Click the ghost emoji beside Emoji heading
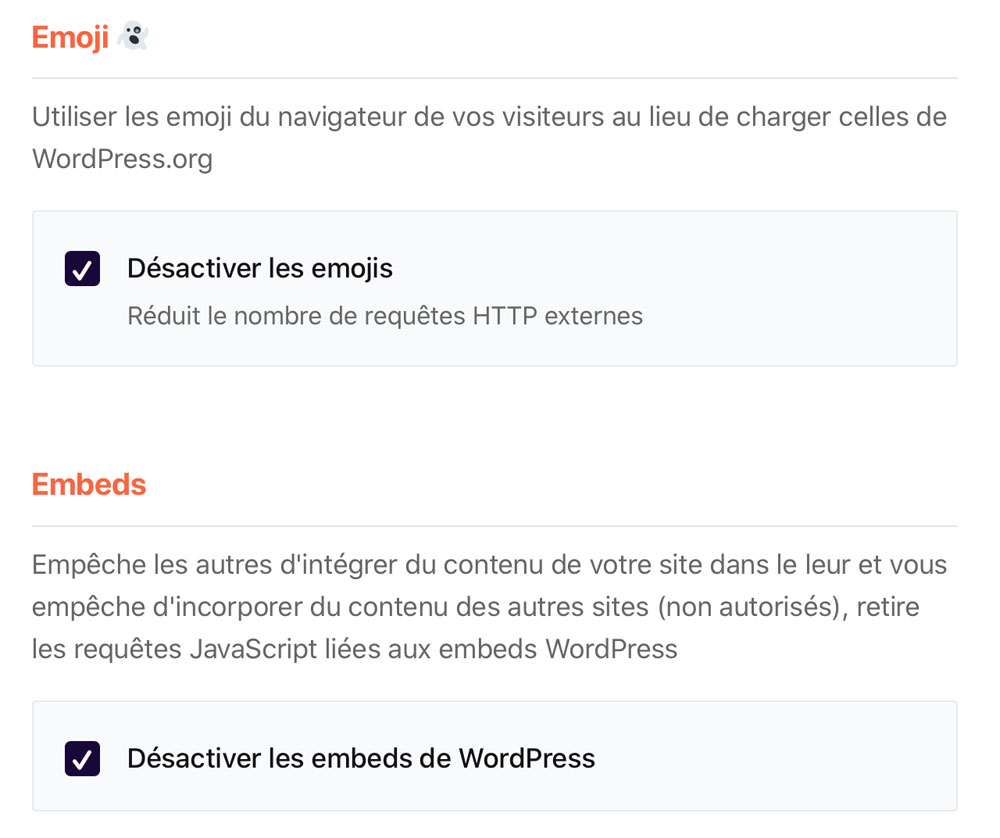This screenshot has width=1000, height=838. coord(133,36)
